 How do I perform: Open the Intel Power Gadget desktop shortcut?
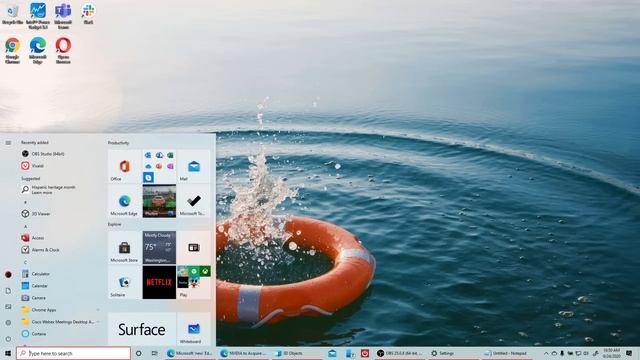38,16
